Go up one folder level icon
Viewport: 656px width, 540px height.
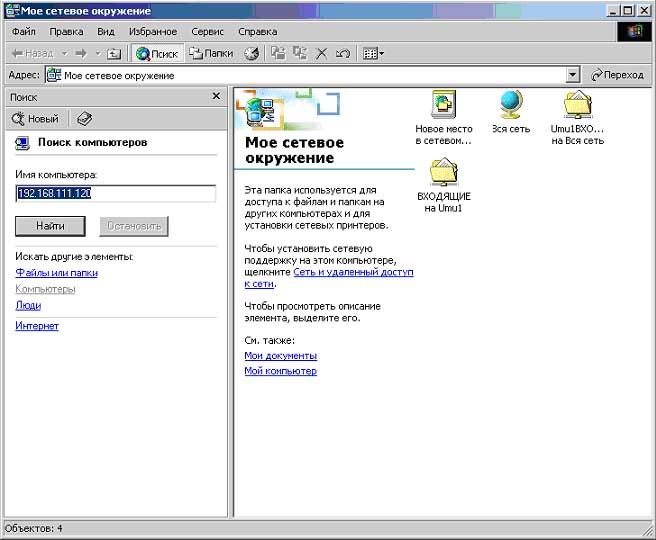coord(114,54)
